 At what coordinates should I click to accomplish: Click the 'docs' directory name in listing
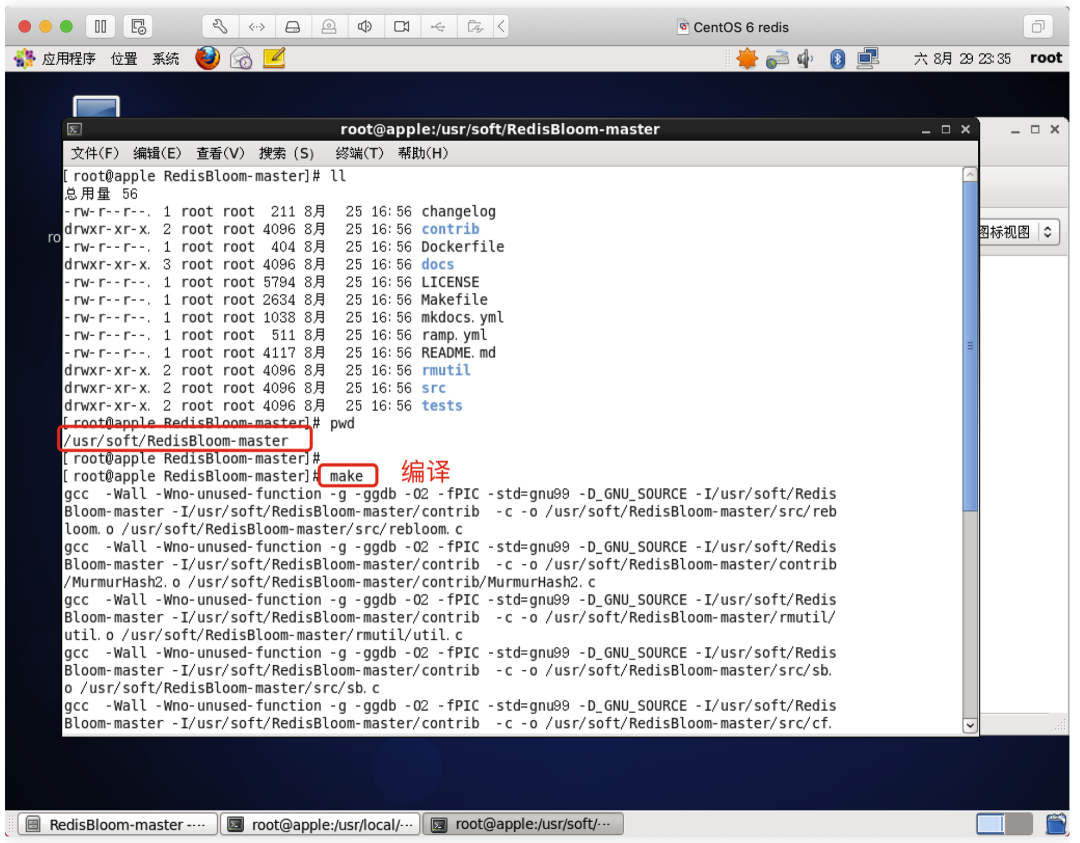point(437,264)
